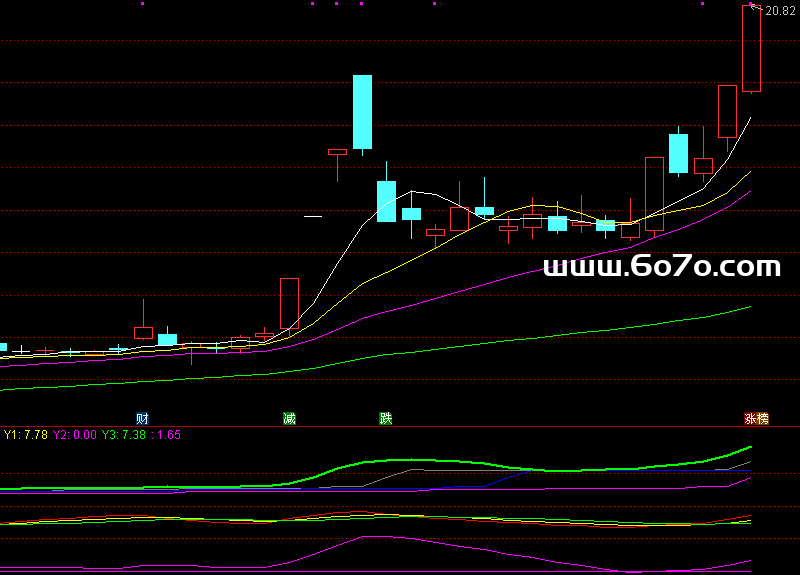Select the hollow white candlestick before final rally
The height and width of the screenshot is (575, 800).
(x=655, y=192)
